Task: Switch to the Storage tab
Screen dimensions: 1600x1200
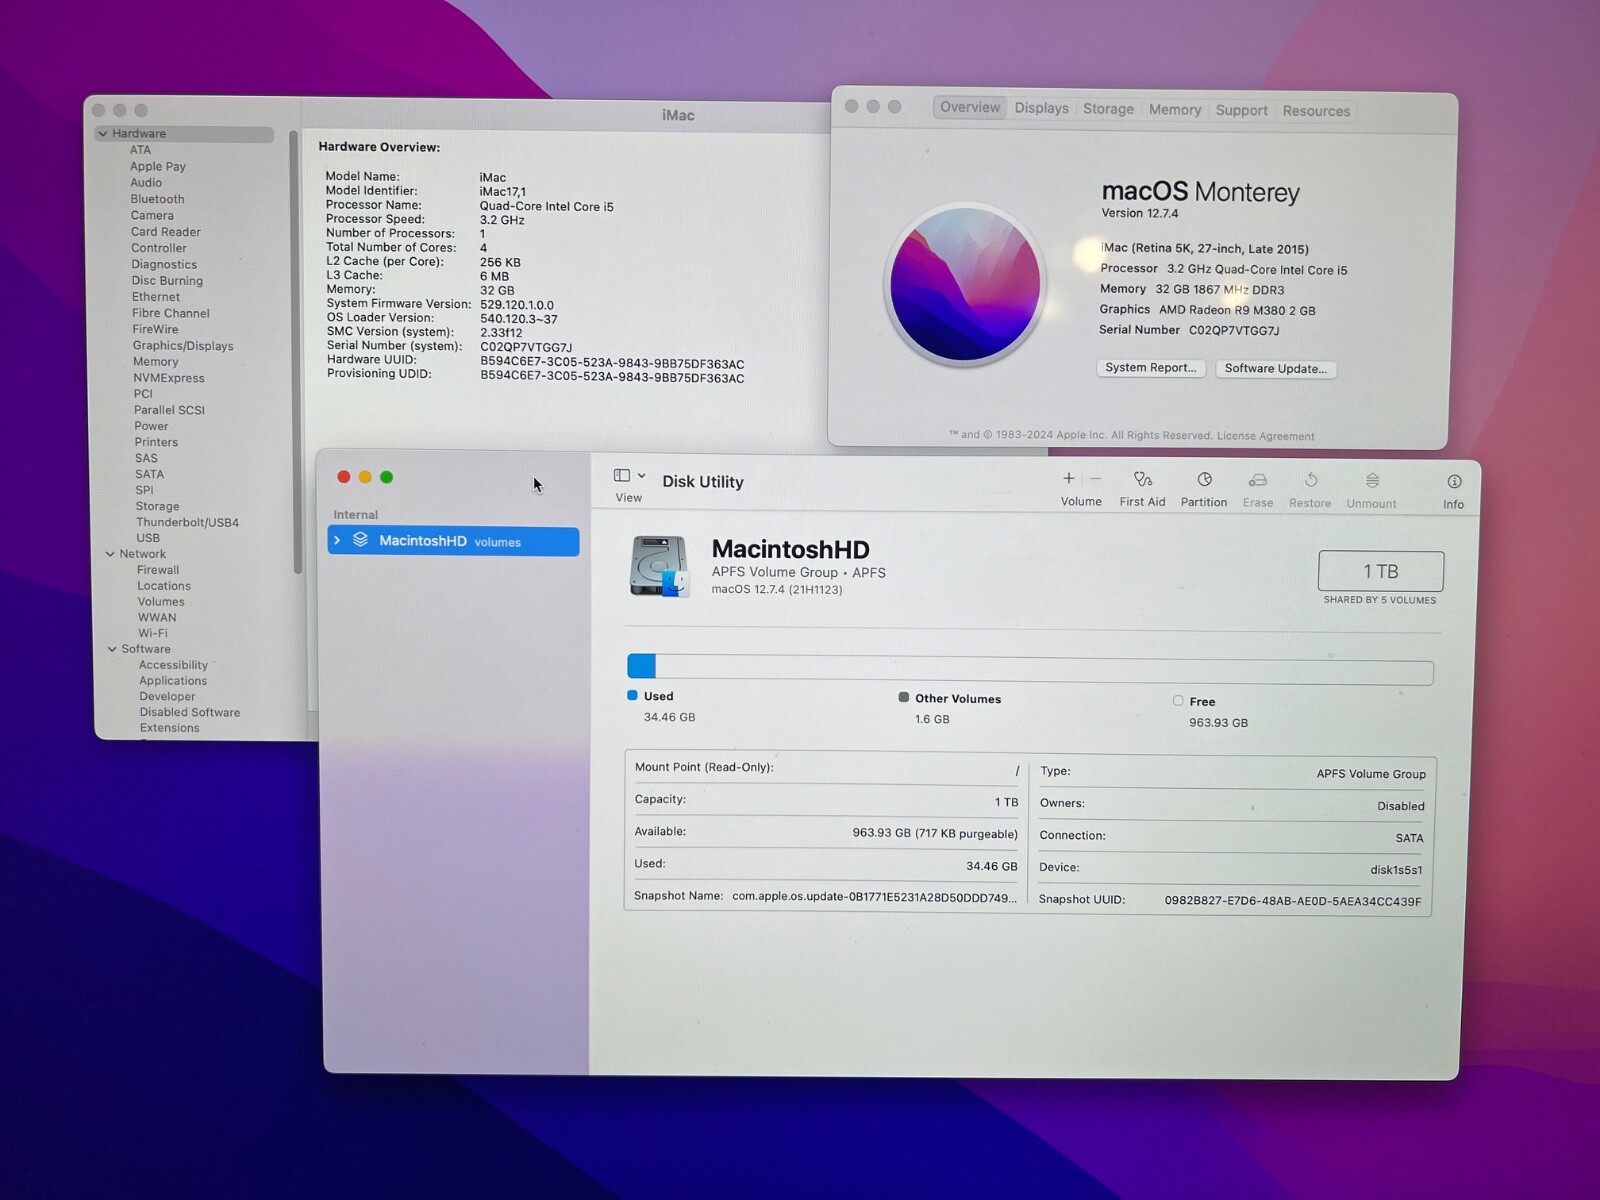Action: [1108, 109]
